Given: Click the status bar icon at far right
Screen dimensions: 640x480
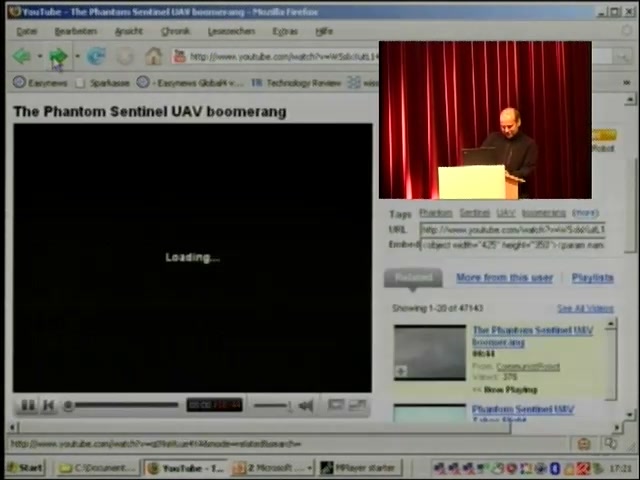Looking at the screenshot, I should coord(611,444).
